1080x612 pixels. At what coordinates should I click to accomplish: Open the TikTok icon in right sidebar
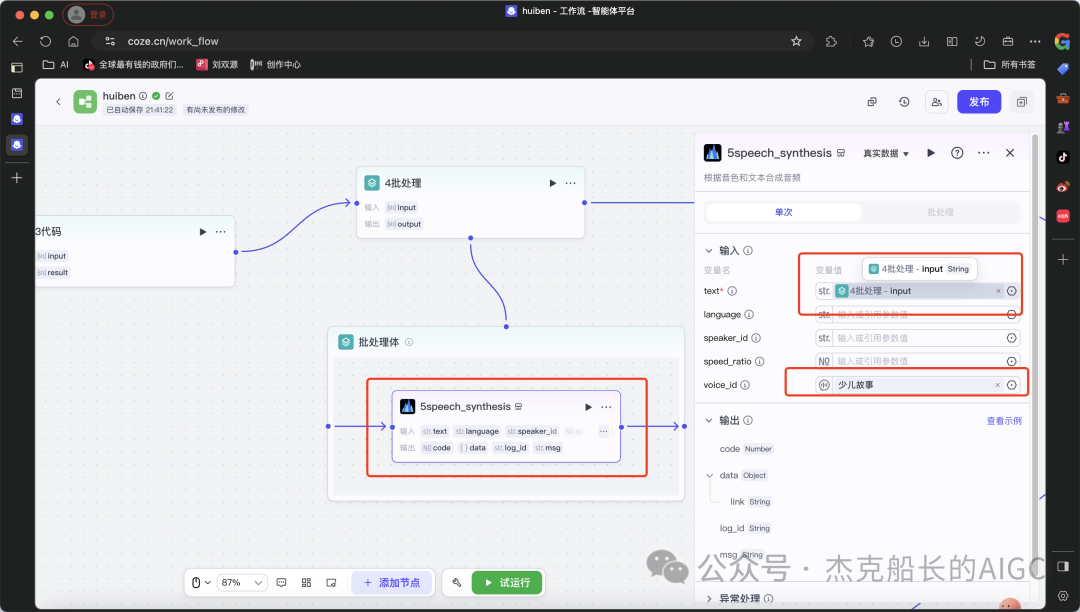click(1063, 157)
